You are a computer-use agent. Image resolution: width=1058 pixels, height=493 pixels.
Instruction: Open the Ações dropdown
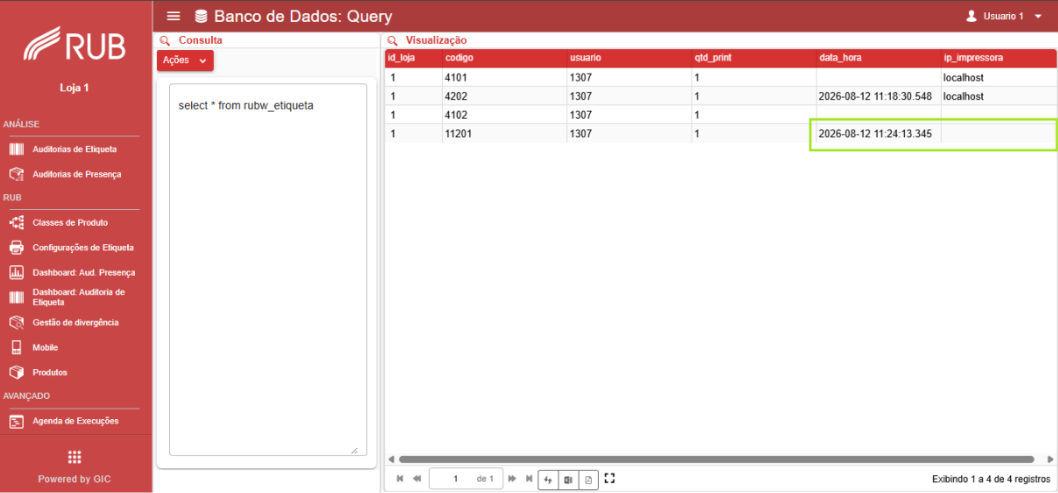(x=185, y=60)
